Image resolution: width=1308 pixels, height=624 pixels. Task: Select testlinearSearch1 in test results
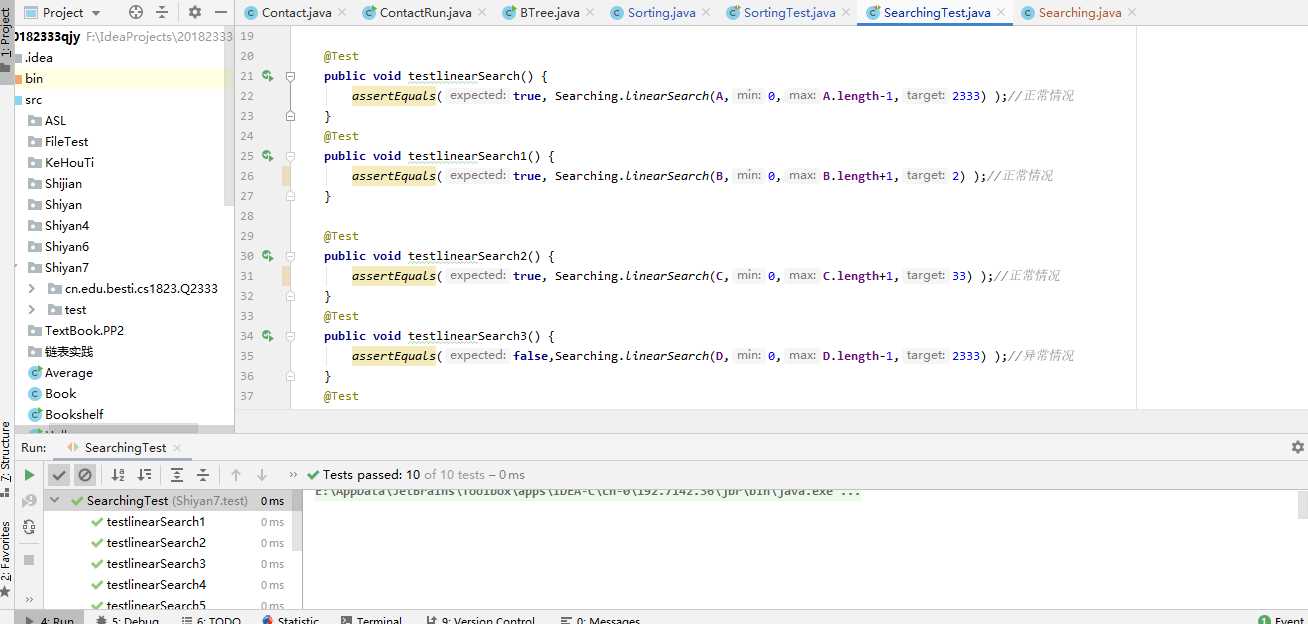pos(156,522)
